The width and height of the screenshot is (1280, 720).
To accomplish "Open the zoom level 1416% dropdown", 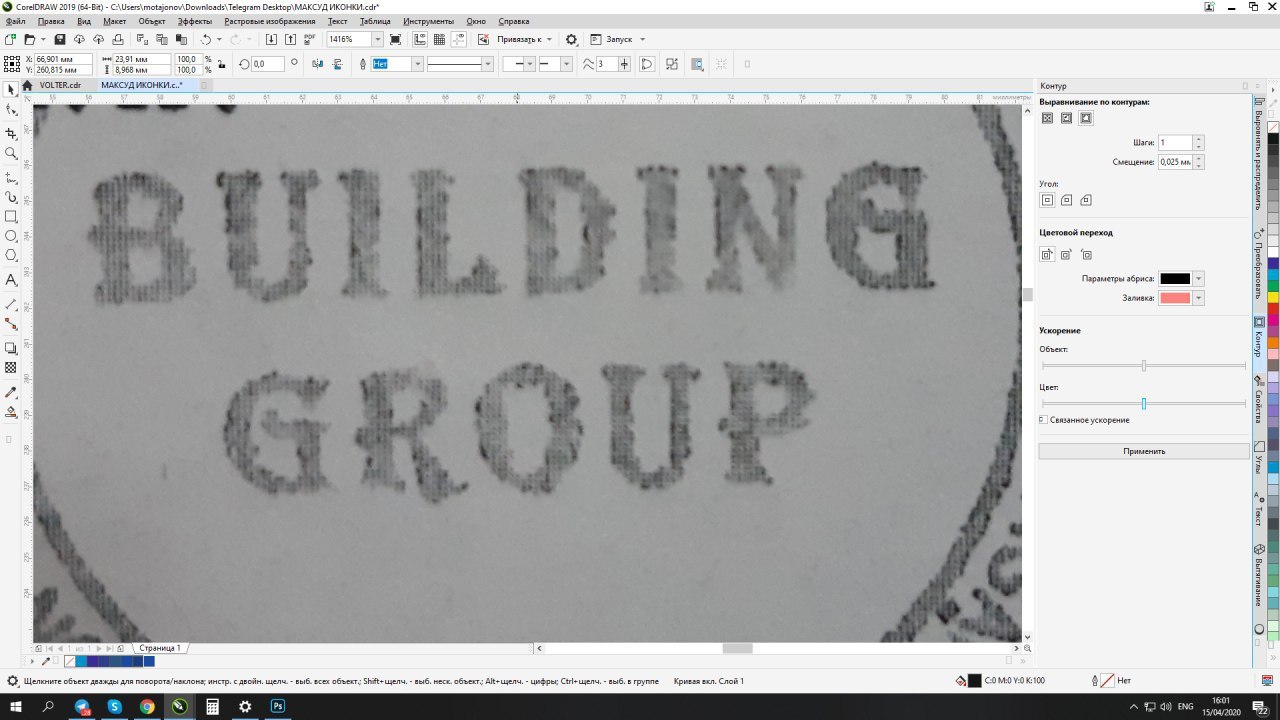I will pos(377,39).
